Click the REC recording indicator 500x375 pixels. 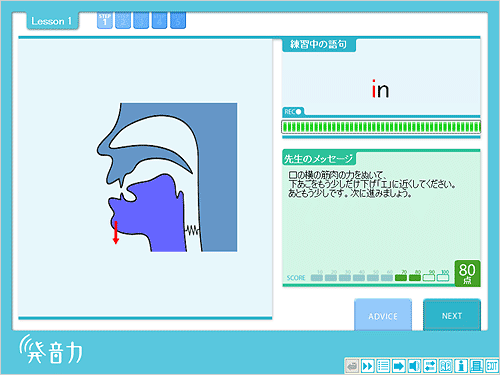(x=293, y=112)
